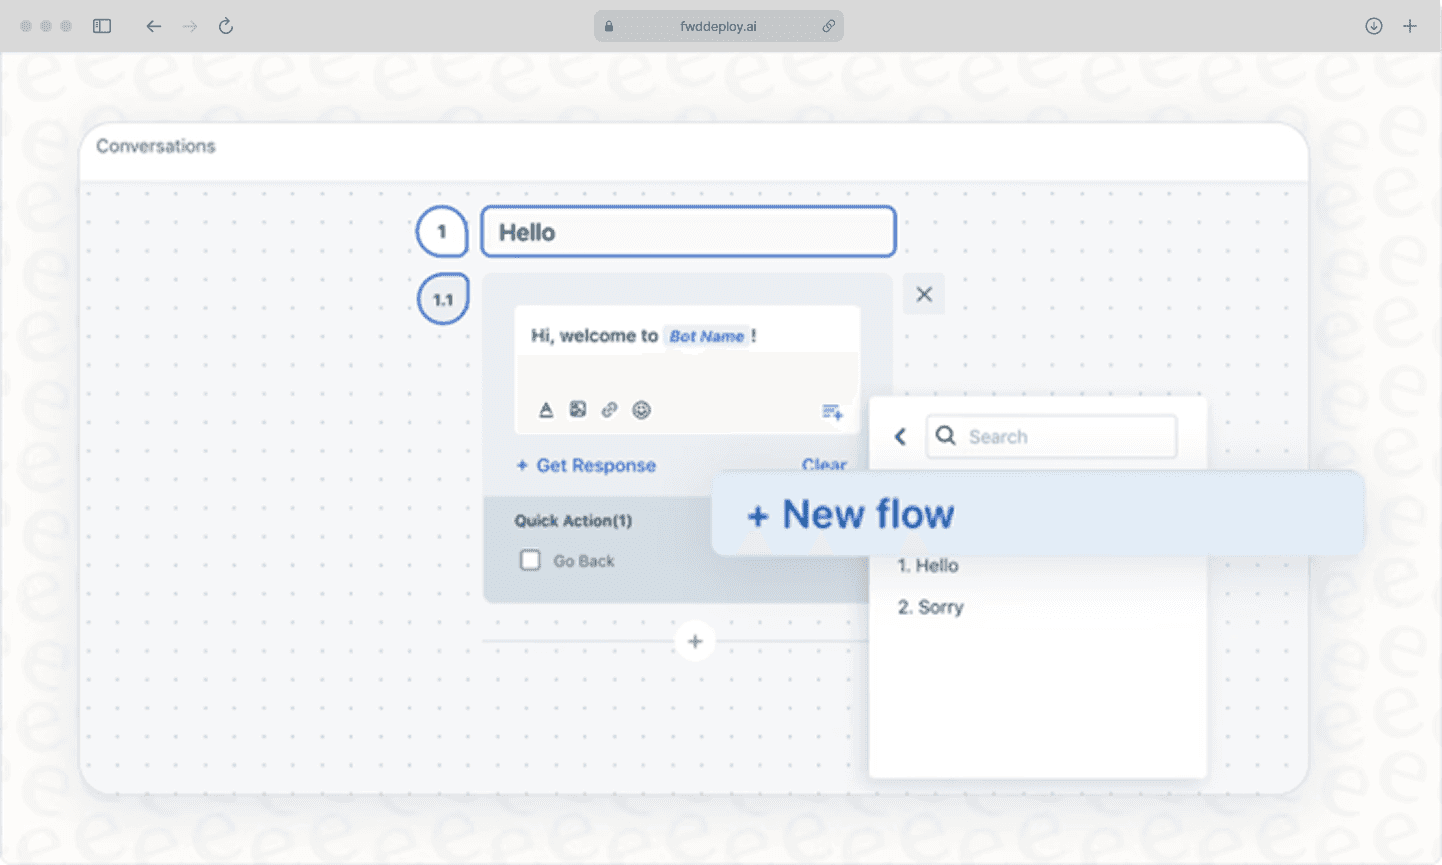Click the search magnifier icon

pos(946,436)
